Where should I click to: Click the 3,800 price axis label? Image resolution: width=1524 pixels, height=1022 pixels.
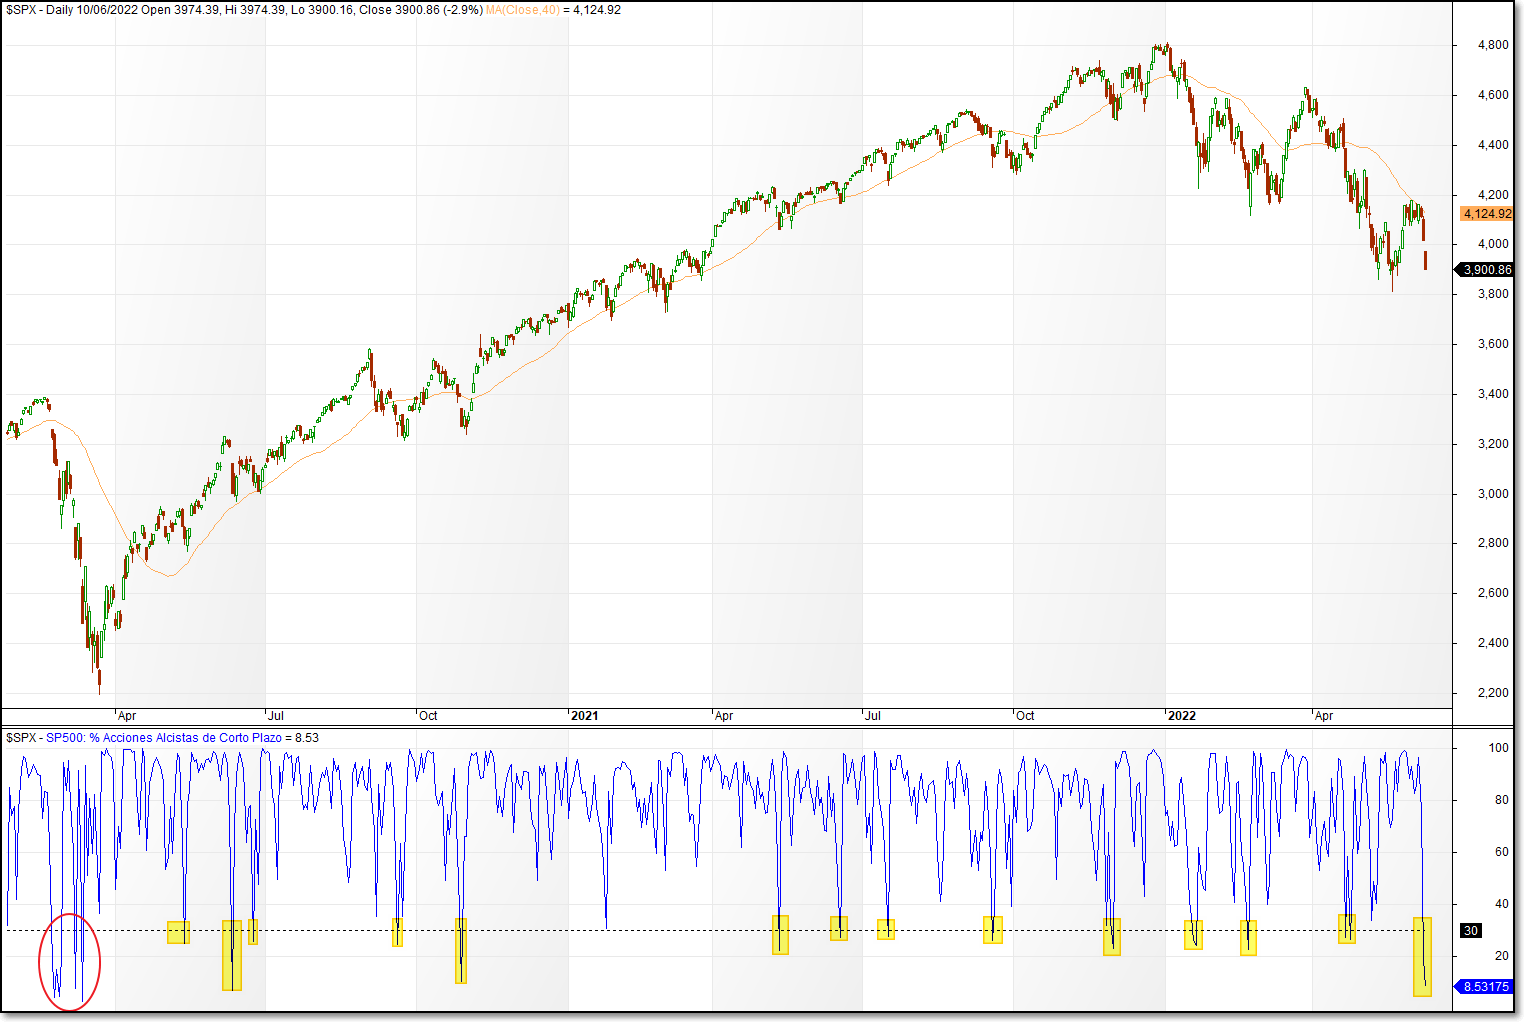point(1493,294)
